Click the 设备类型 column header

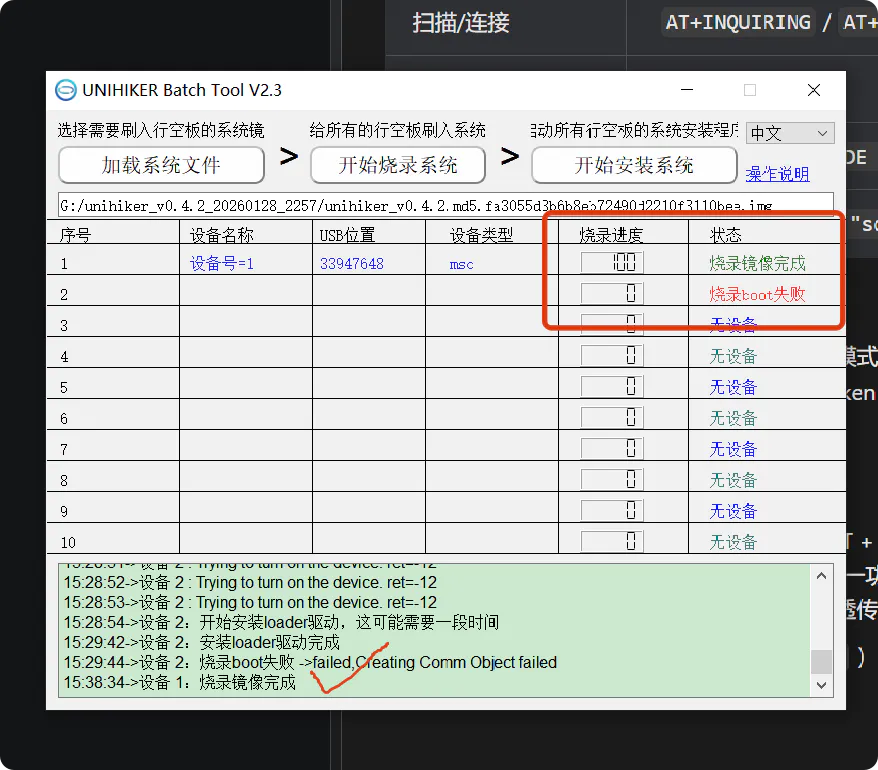(482, 235)
